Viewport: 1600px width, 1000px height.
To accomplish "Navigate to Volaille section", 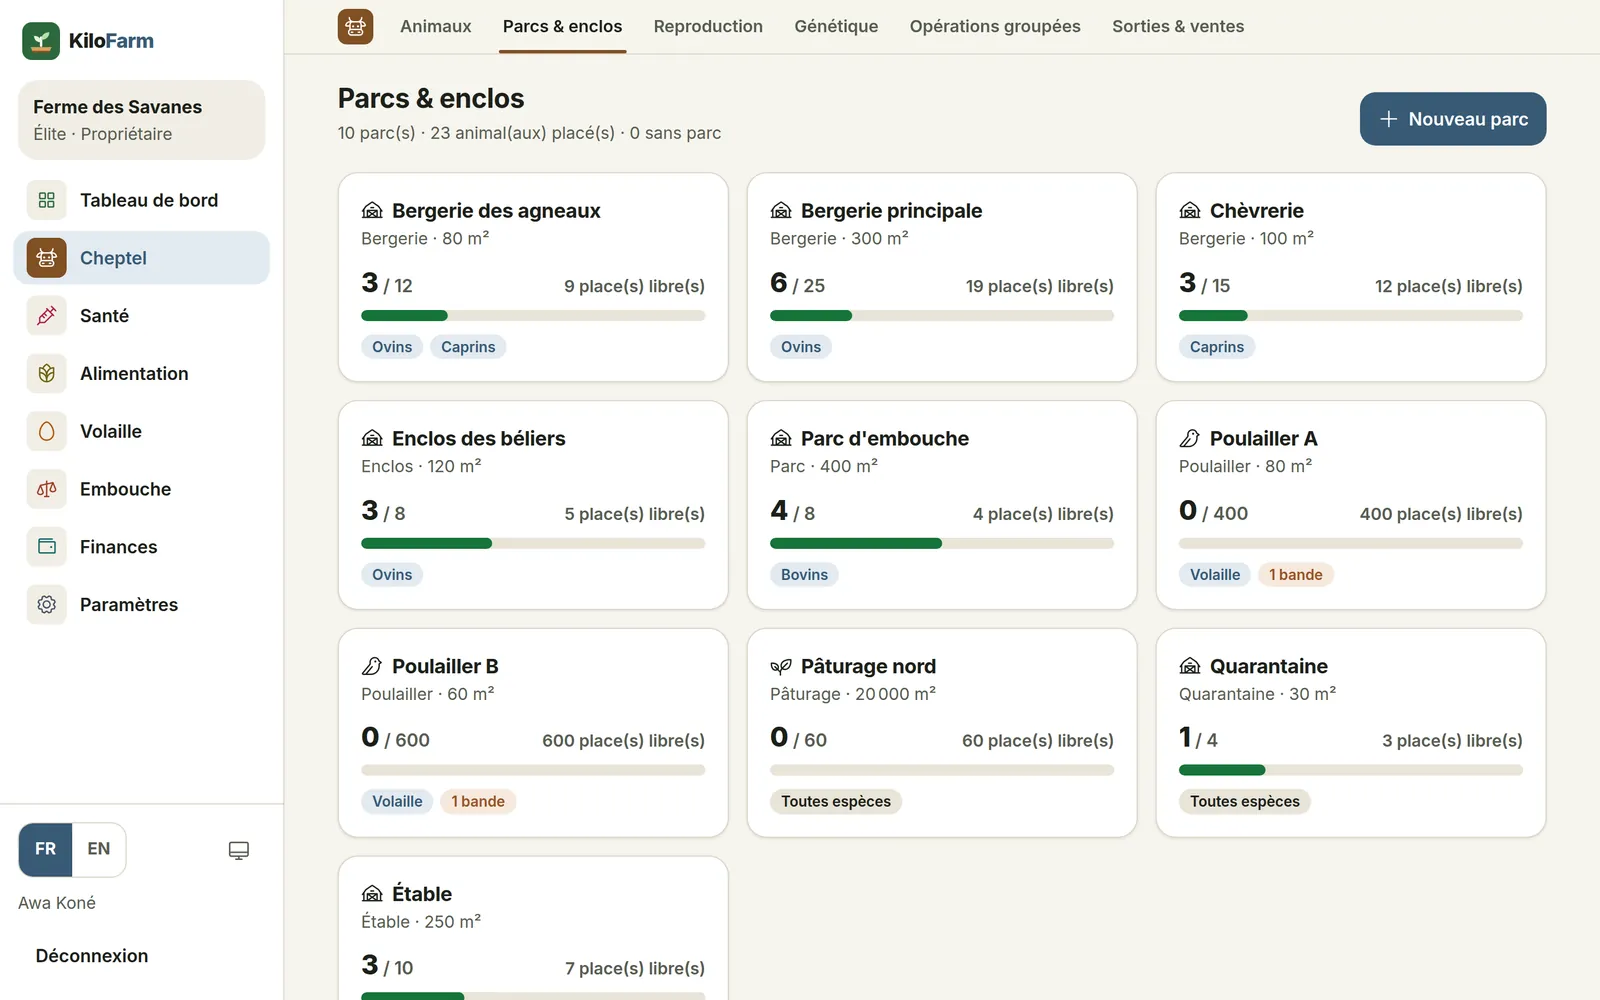I will (x=142, y=431).
